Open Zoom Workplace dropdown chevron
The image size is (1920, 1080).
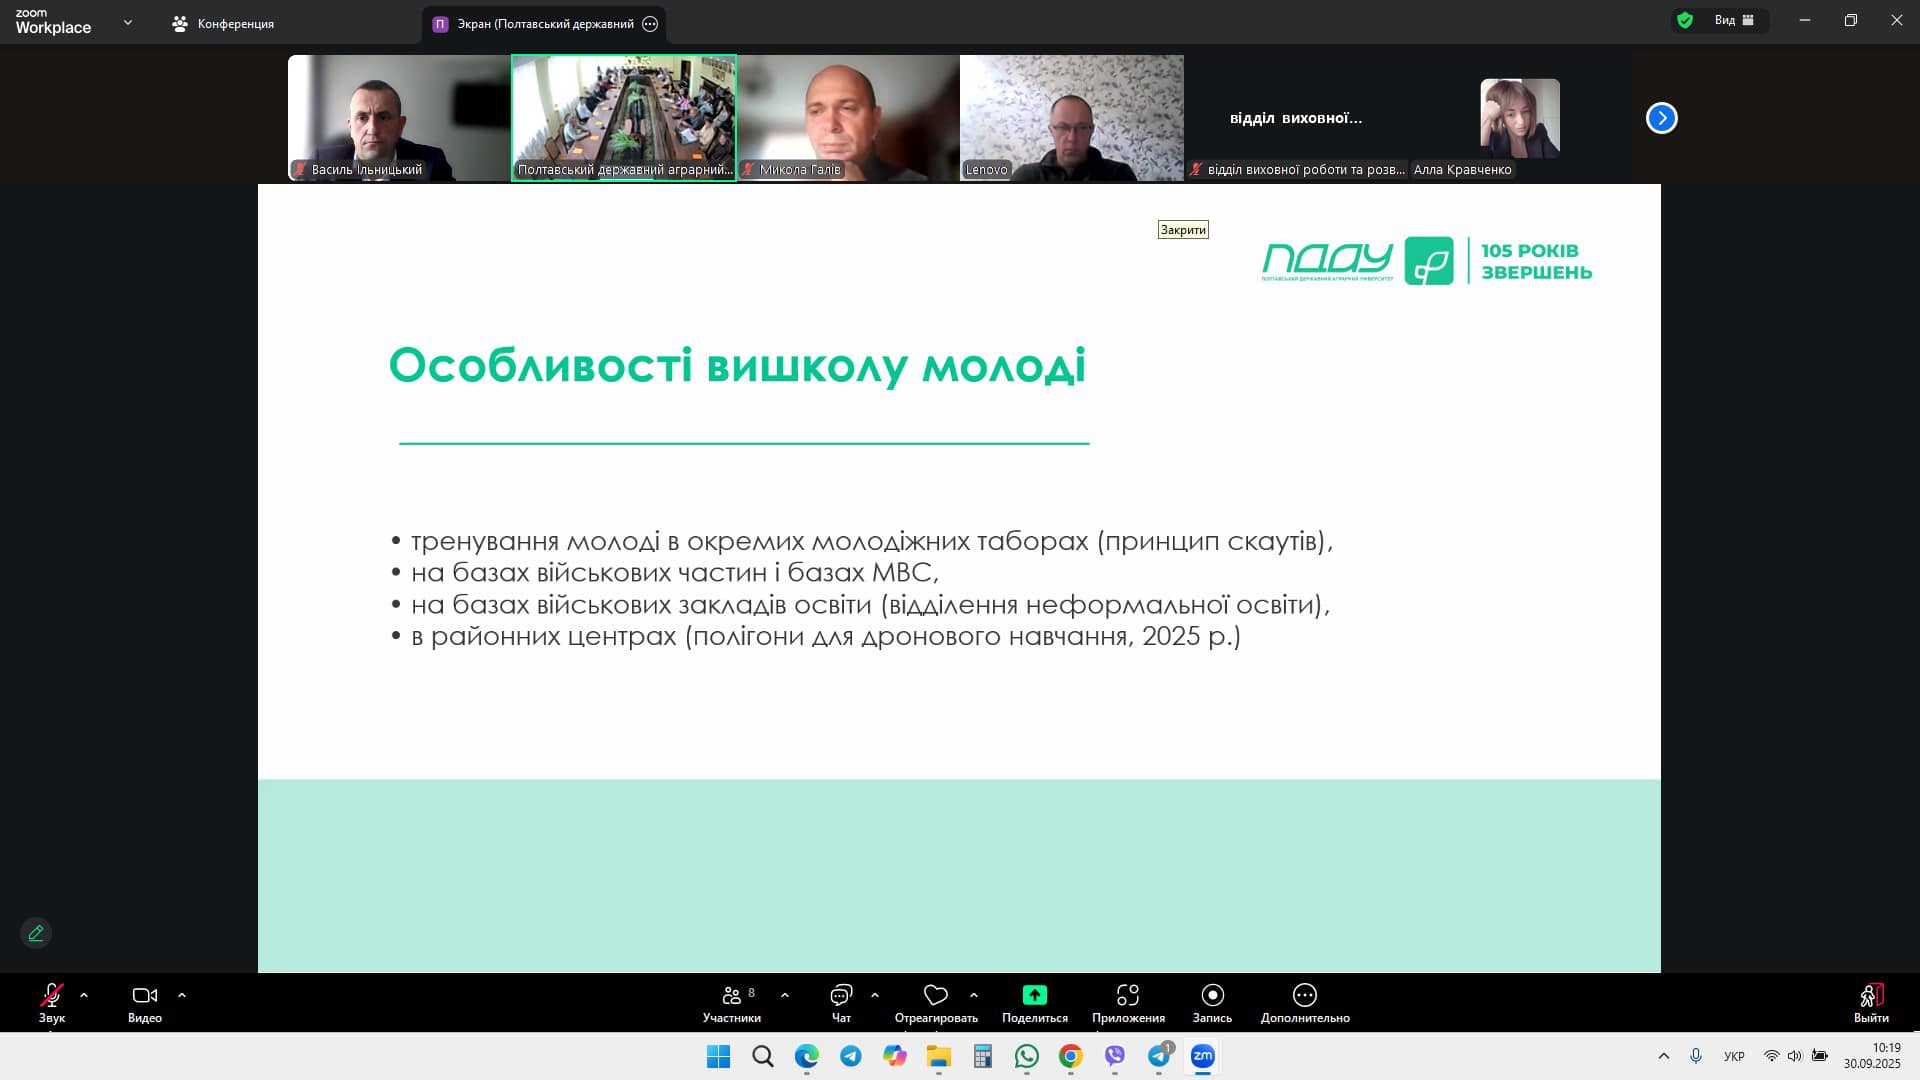tap(127, 22)
